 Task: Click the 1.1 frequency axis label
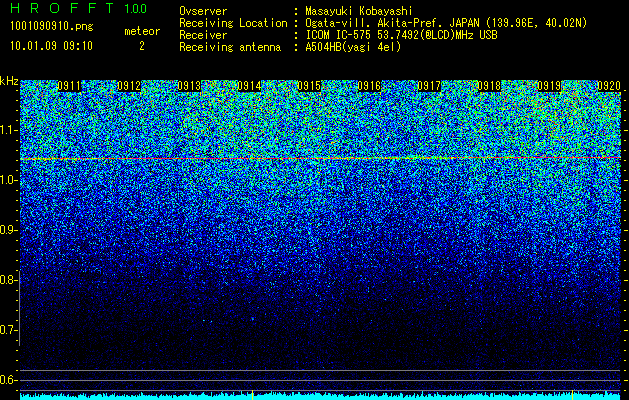tap(9, 130)
